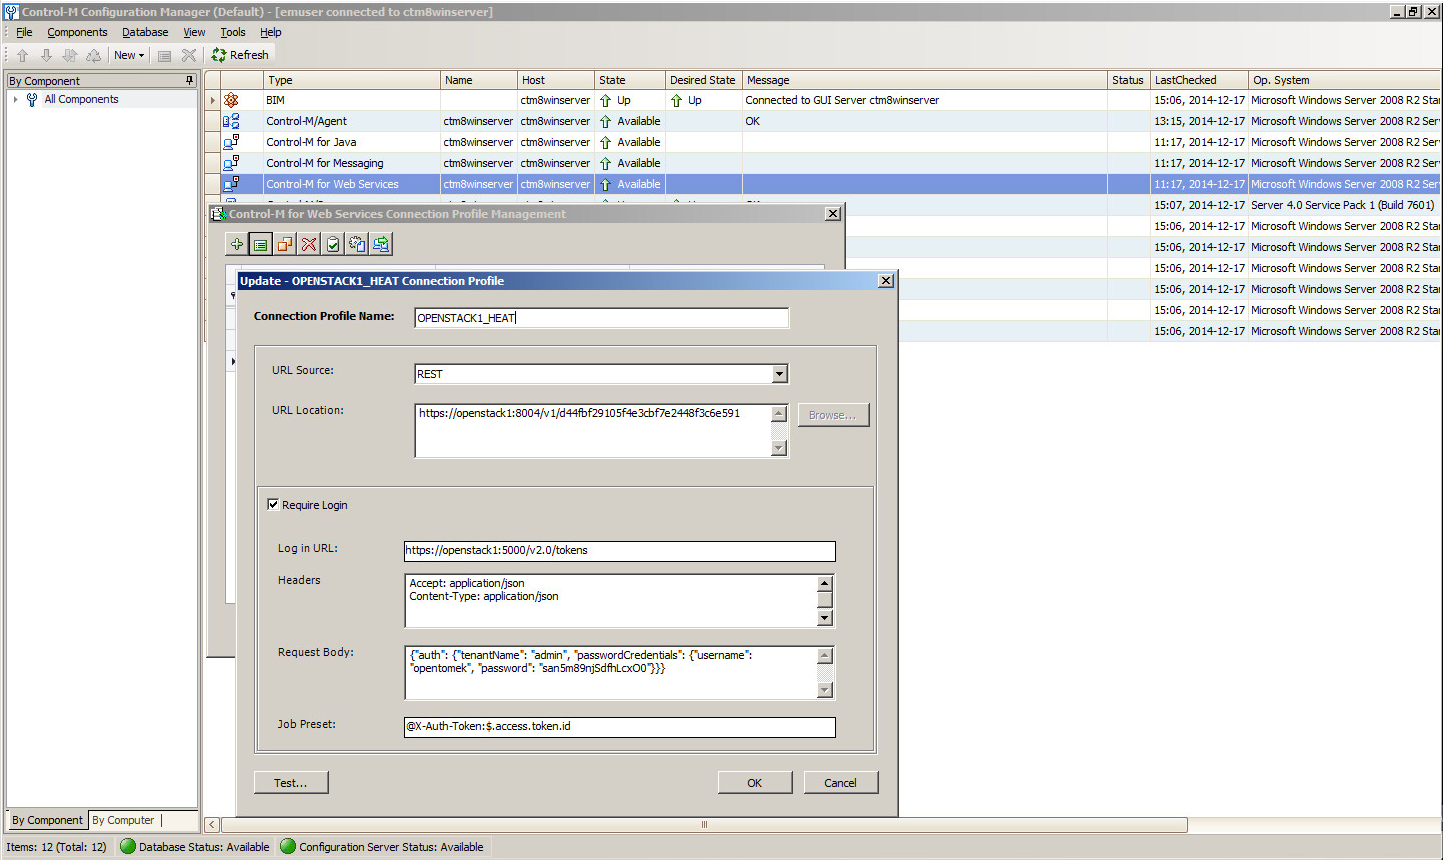
Task: Click the Up arrow toolbar icon
Action: (x=22, y=56)
